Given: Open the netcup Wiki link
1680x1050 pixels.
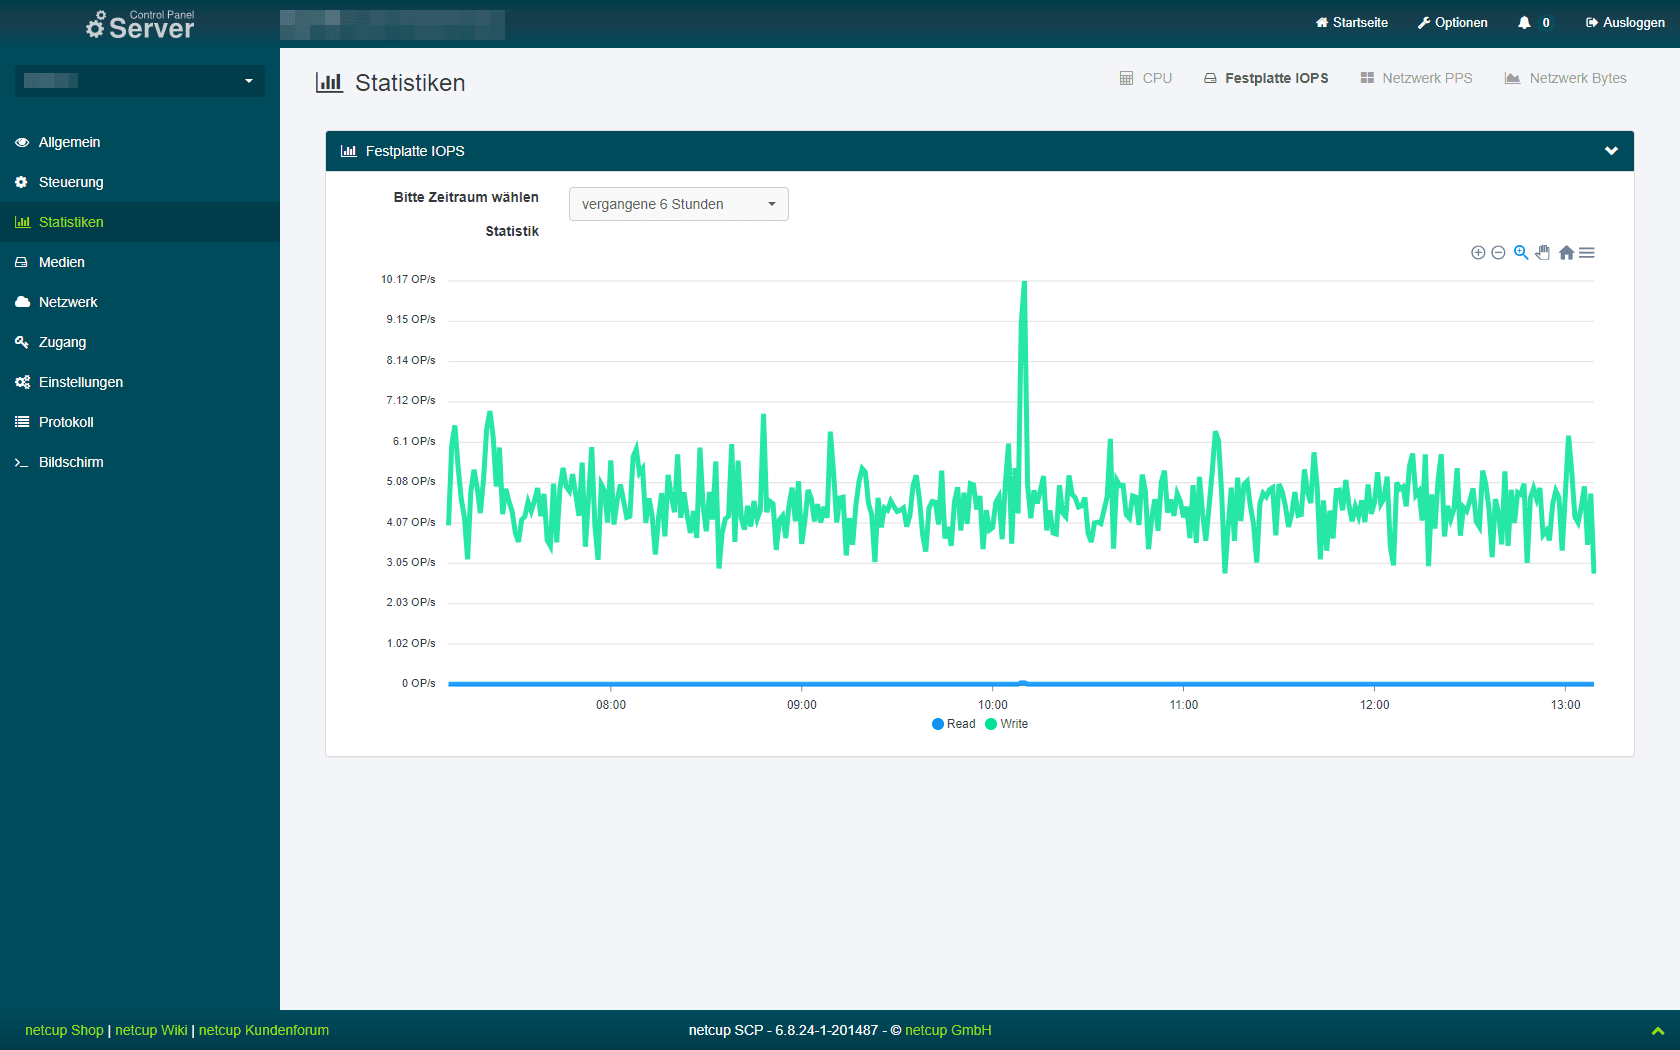Looking at the screenshot, I should coord(151,1030).
